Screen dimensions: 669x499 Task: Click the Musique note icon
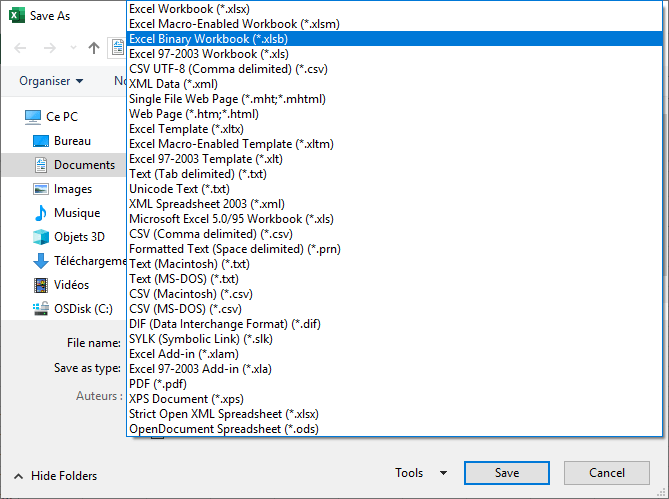coord(41,213)
